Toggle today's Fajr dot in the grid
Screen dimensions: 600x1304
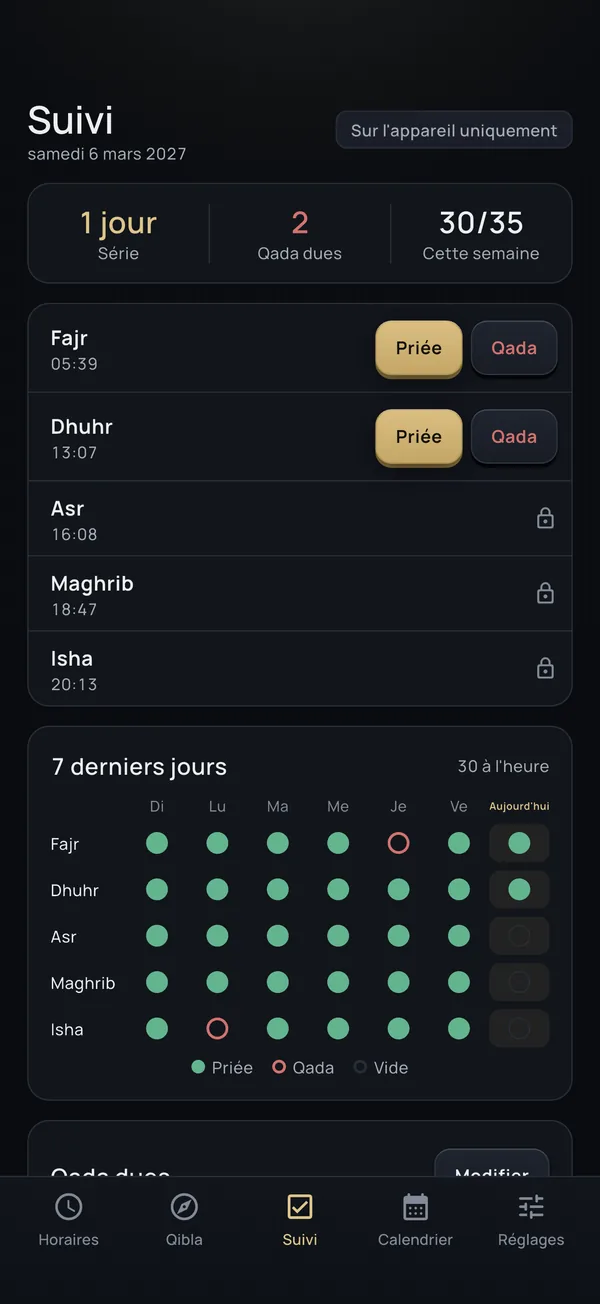[519, 843]
